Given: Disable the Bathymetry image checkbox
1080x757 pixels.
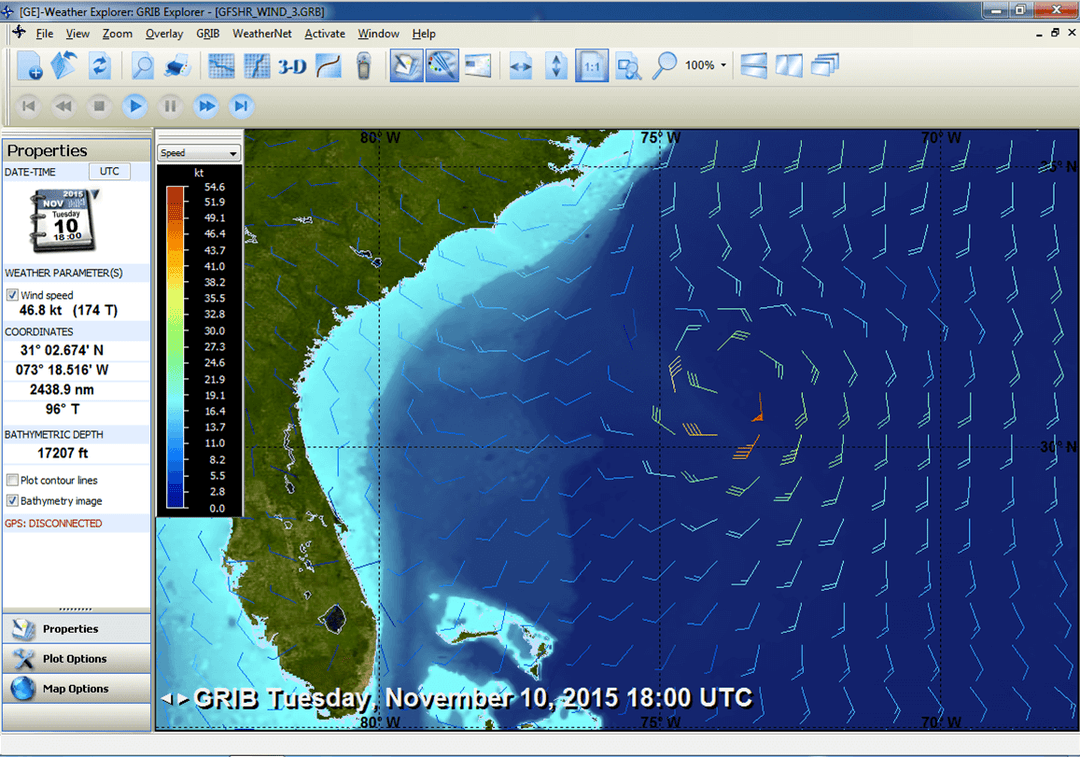Looking at the screenshot, I should [12, 501].
